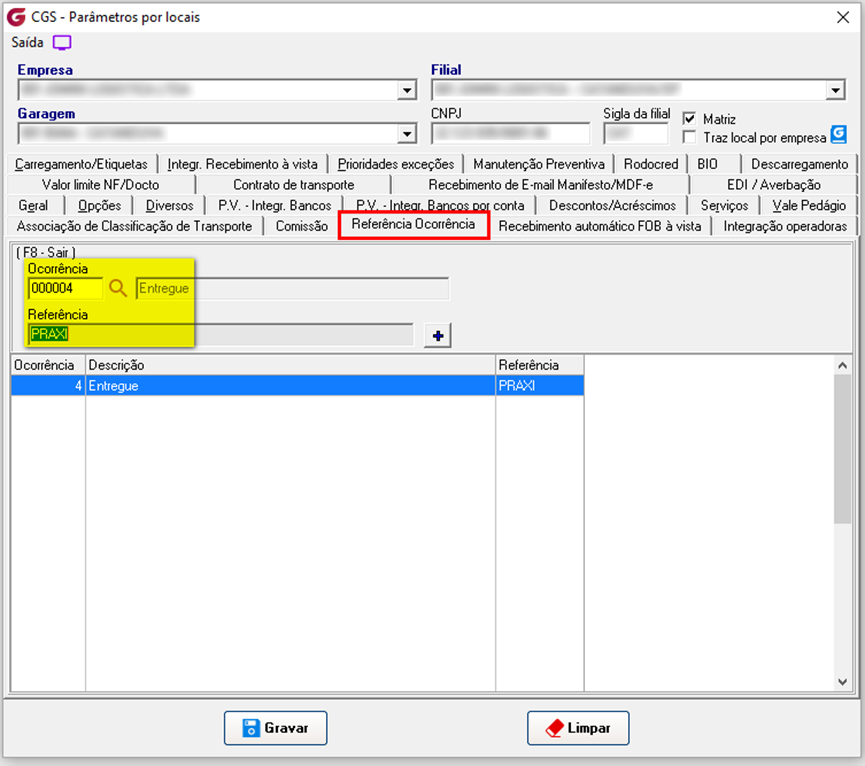865x766 pixels.
Task: Click the blue plus add button
Action: pos(437,335)
